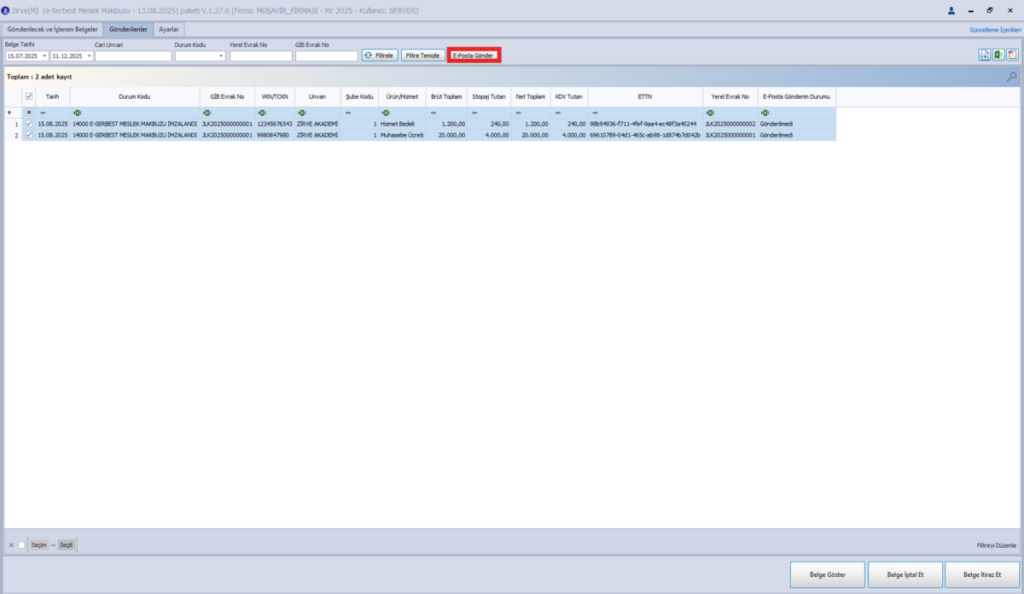The height and width of the screenshot is (594, 1024).
Task: Click the equals operator under Brüt Toplam
Action: [433, 113]
